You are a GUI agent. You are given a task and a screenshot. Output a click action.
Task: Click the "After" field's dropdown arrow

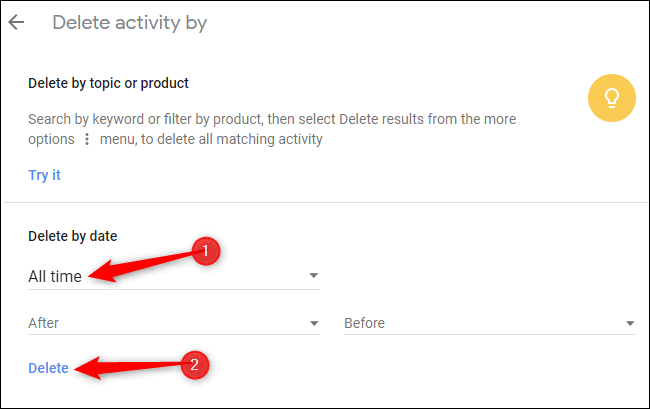pos(314,324)
